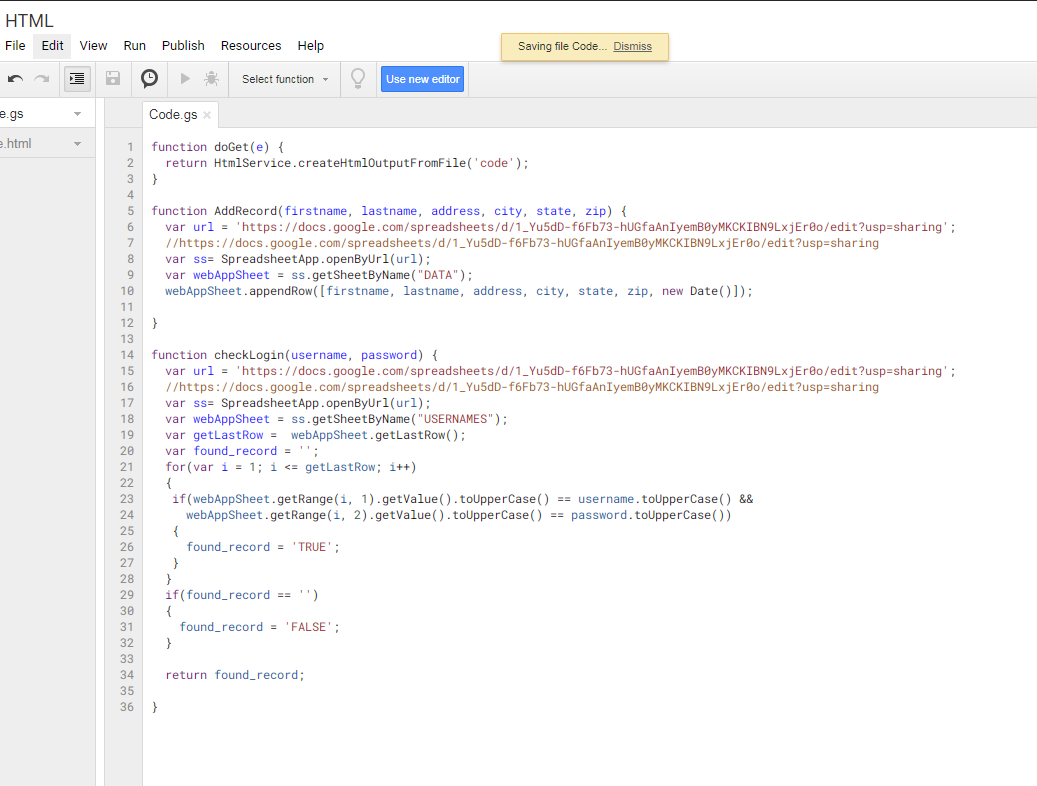Screen dimensions: 1037x786
Task: Click line 34 return found_record in editor
Action: point(235,675)
